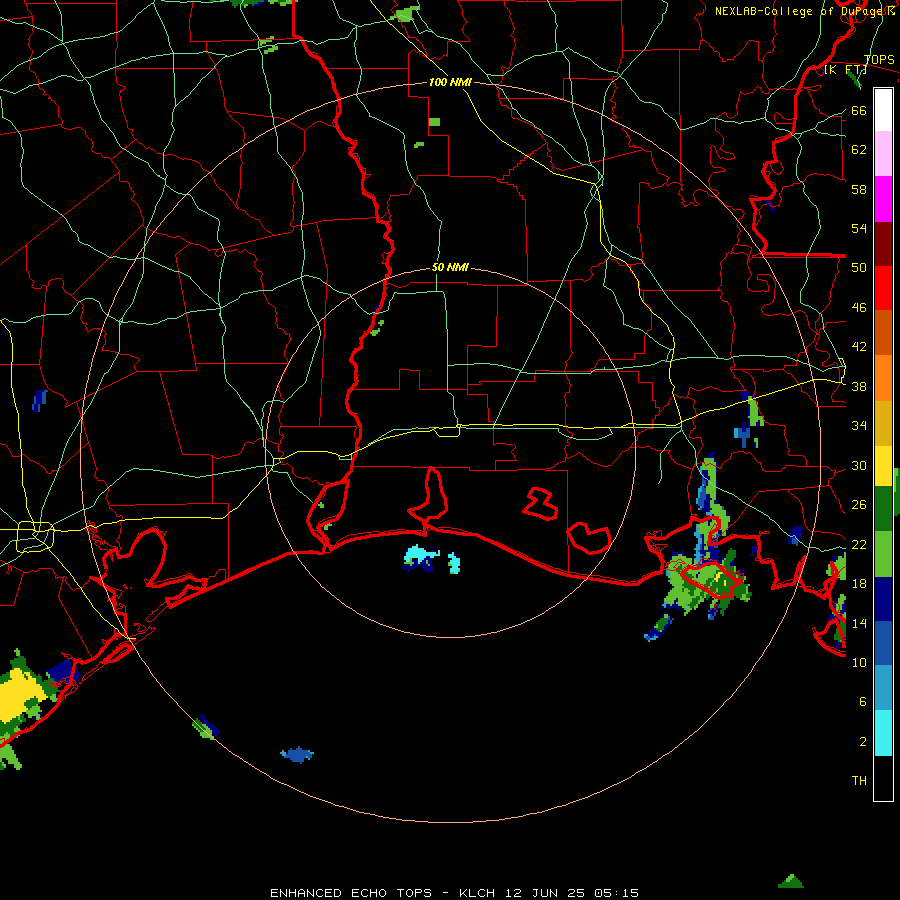Click the 100 NMI range ring label
The width and height of the screenshot is (900, 900).
point(450,82)
